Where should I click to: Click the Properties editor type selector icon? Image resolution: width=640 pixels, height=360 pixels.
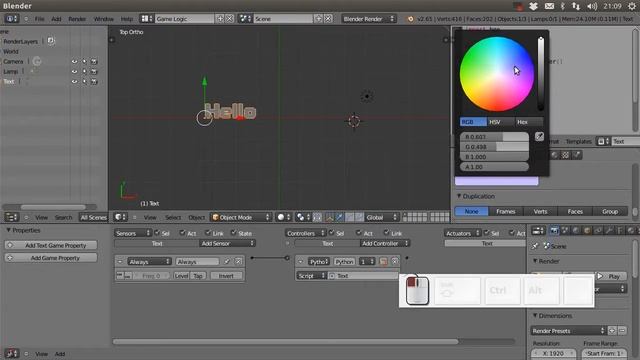(538, 231)
